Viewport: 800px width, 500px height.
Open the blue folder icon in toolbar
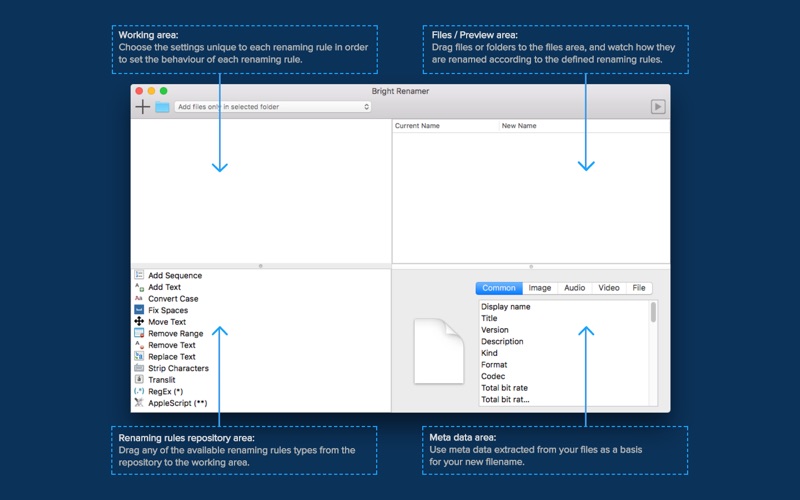pos(162,107)
